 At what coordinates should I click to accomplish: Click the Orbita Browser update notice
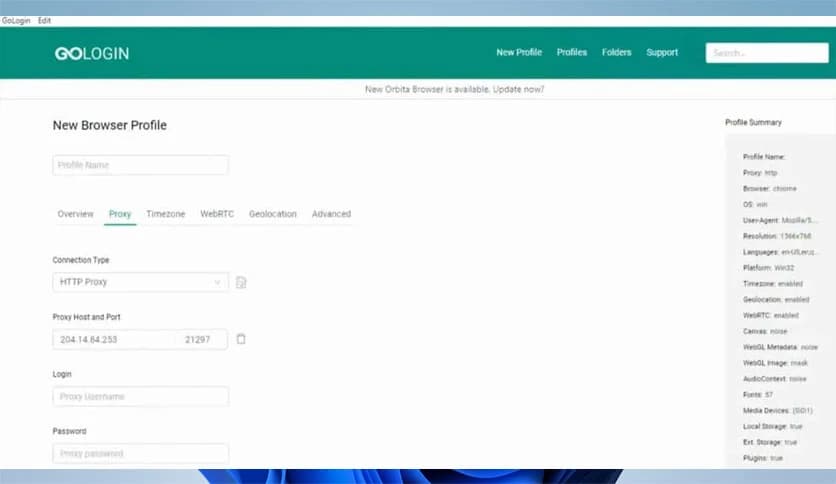tap(454, 89)
